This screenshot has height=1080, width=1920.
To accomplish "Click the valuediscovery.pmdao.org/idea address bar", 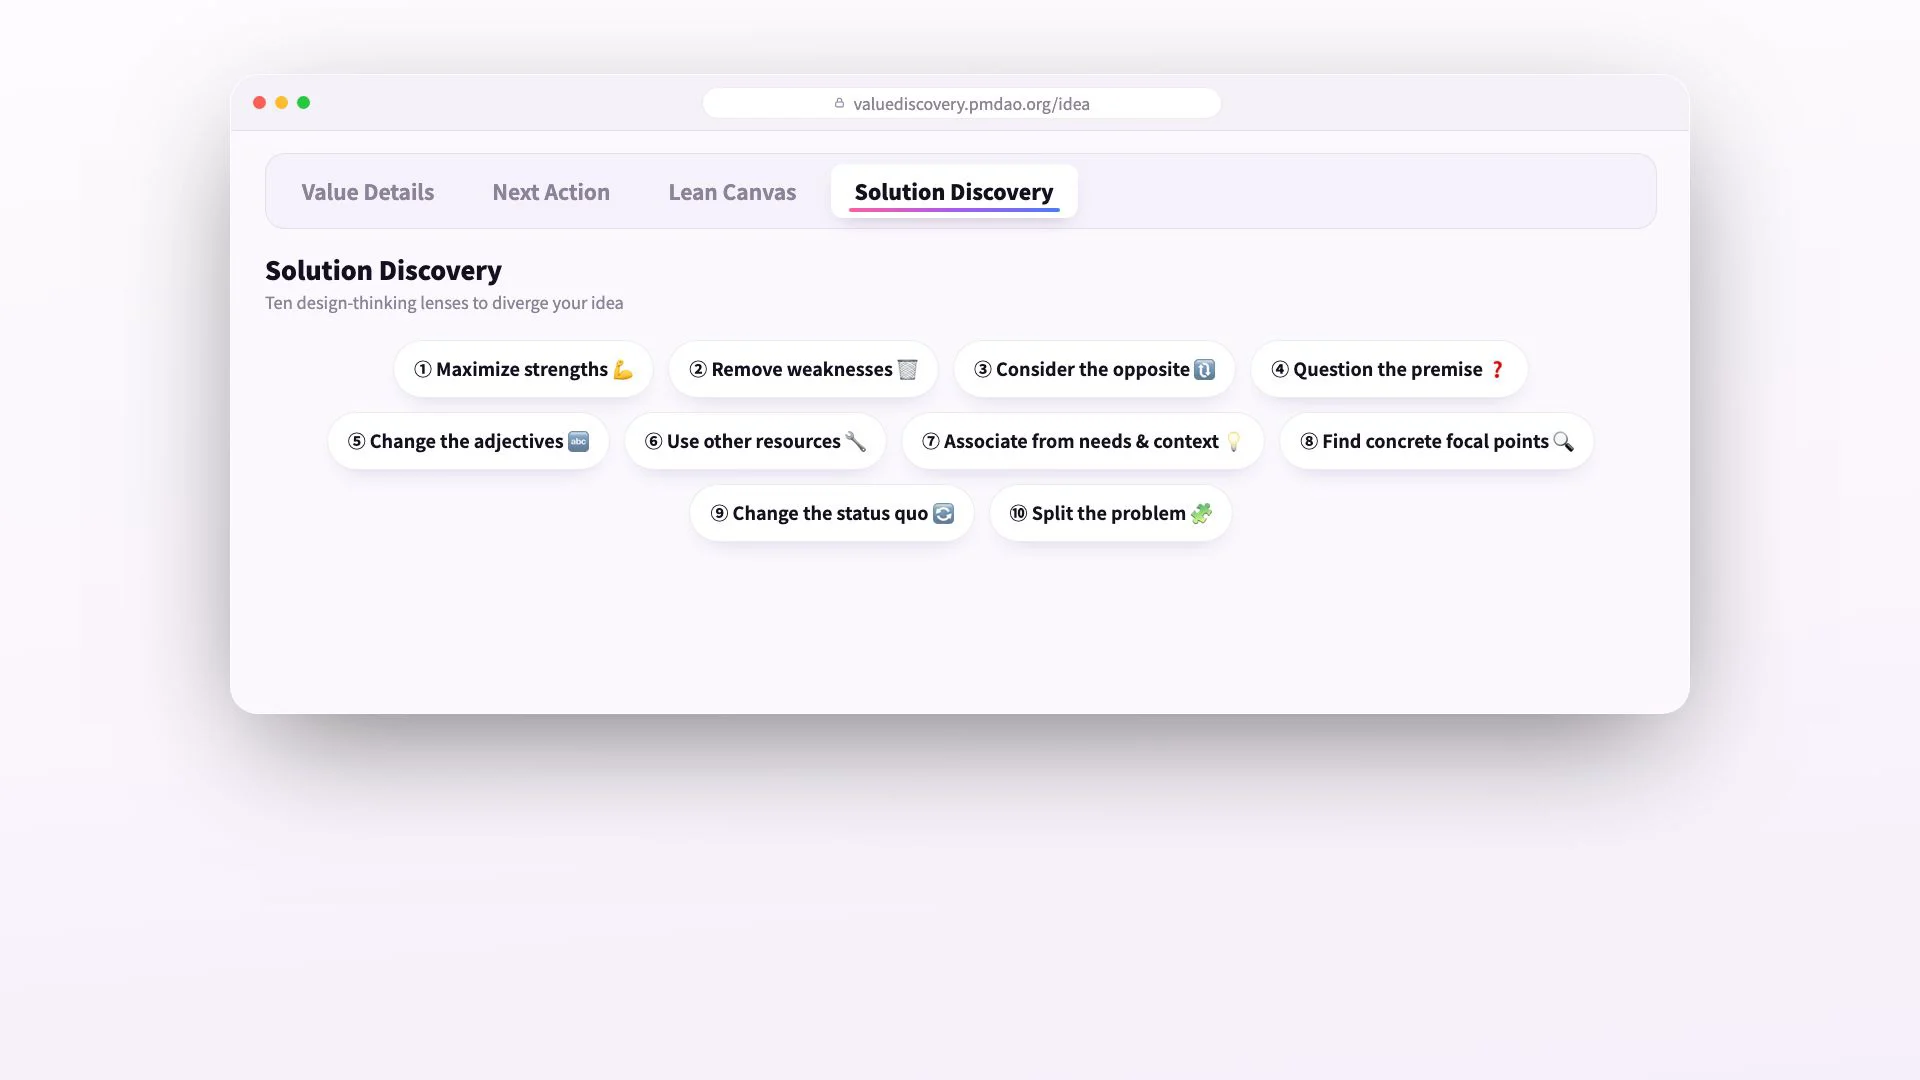I will tap(961, 103).
